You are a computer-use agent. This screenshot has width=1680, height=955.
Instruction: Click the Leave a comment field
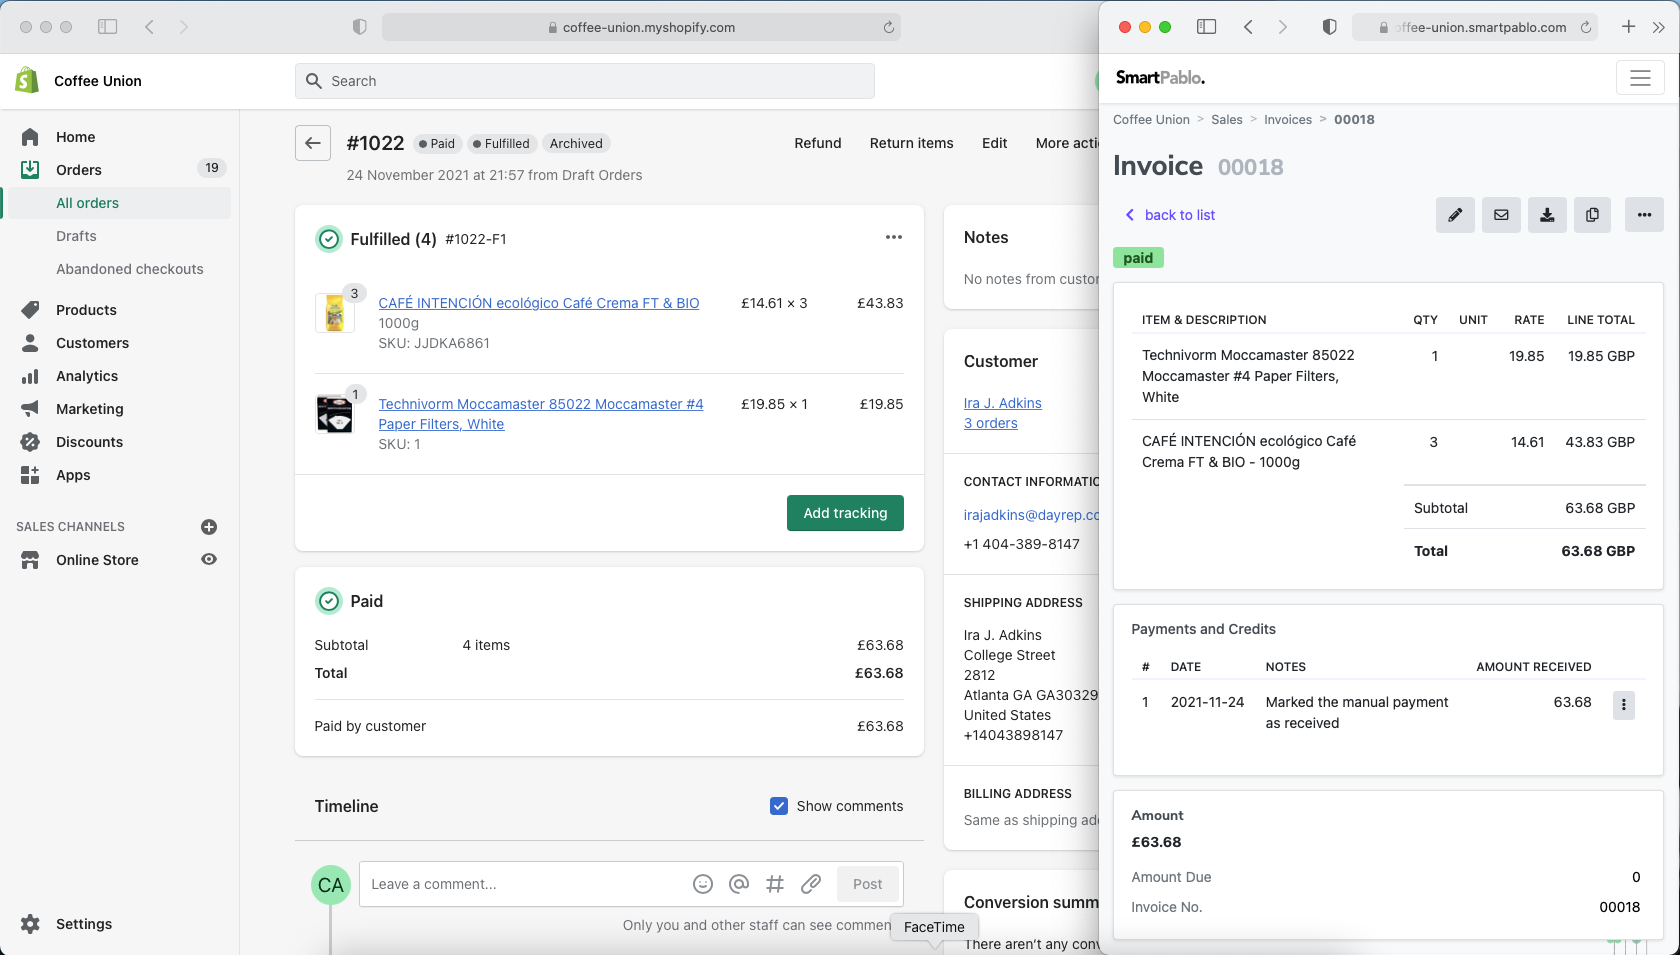point(525,884)
